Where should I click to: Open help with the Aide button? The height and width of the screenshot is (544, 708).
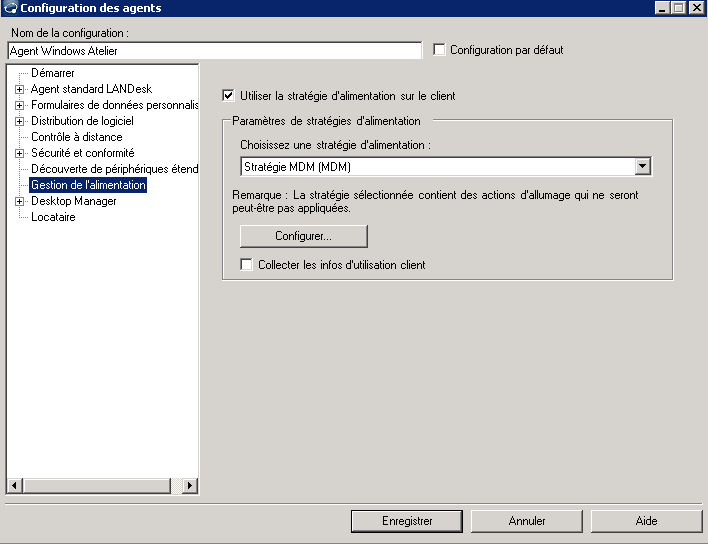click(x=646, y=521)
